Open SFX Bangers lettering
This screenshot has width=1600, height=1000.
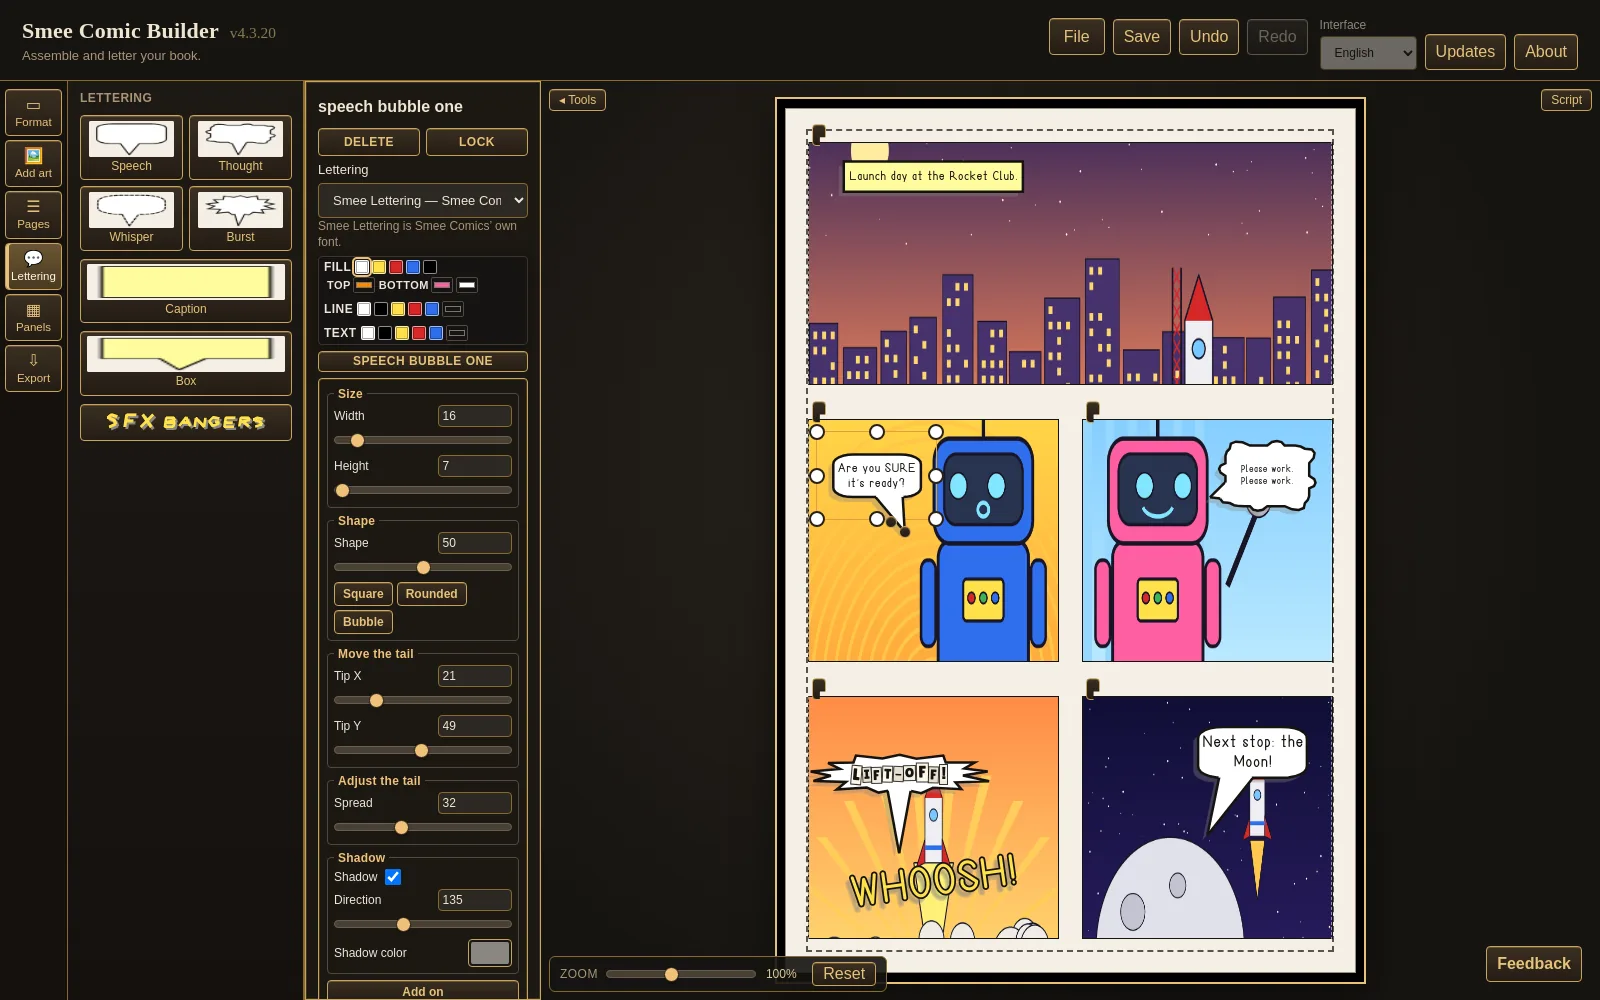[186, 422]
